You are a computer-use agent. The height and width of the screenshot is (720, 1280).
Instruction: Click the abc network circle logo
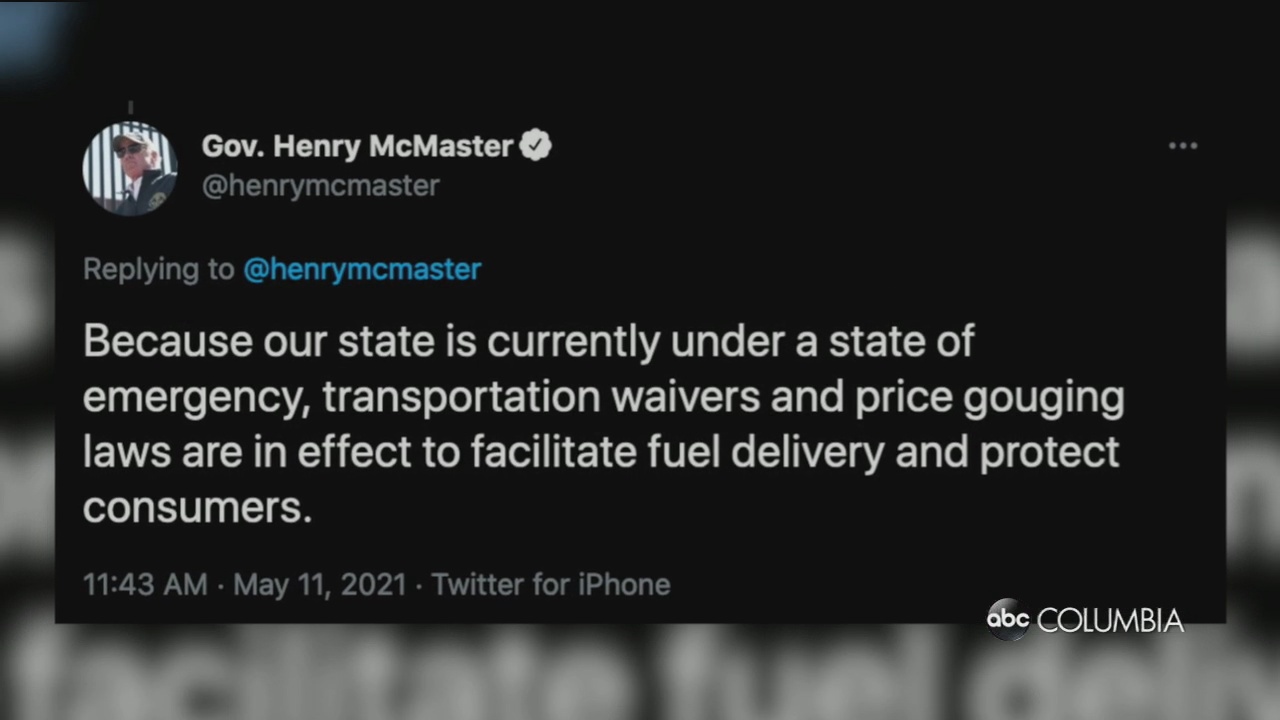click(1008, 619)
